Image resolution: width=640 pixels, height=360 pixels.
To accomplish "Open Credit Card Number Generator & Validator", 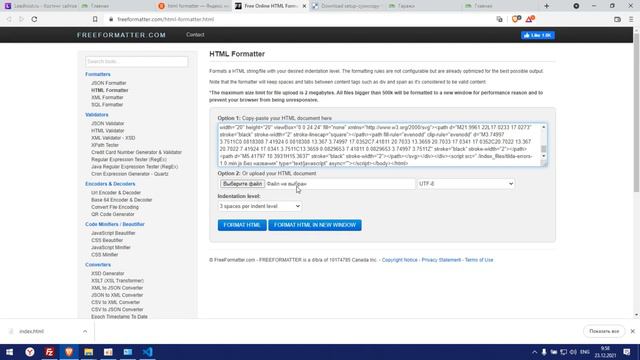I will coord(136,152).
